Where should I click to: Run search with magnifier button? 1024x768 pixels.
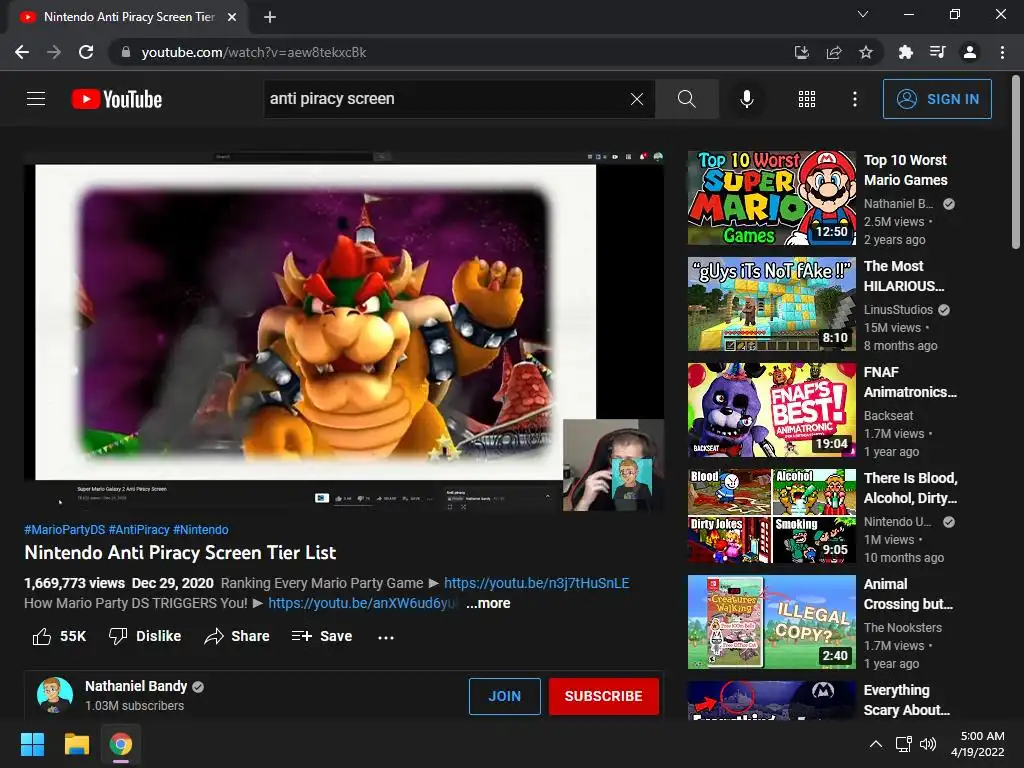pos(686,99)
